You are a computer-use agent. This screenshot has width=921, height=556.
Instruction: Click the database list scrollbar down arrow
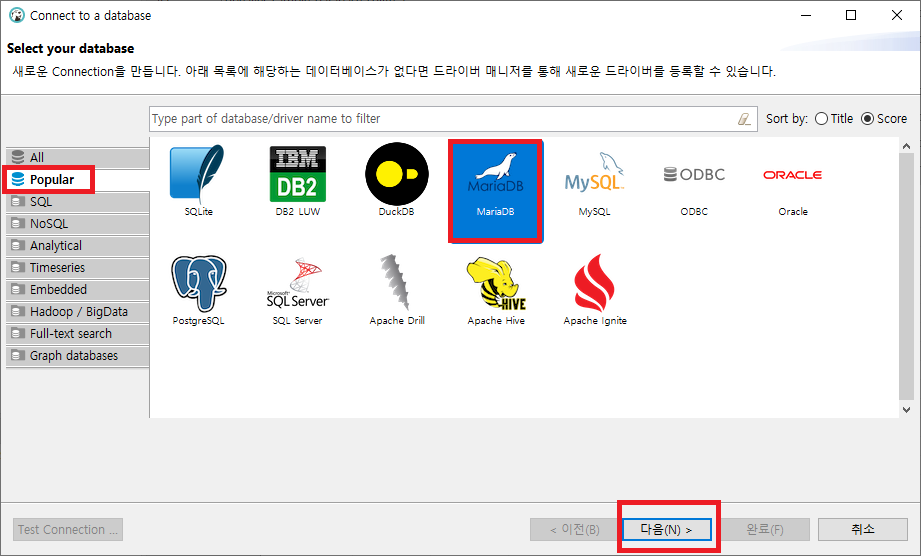906,410
